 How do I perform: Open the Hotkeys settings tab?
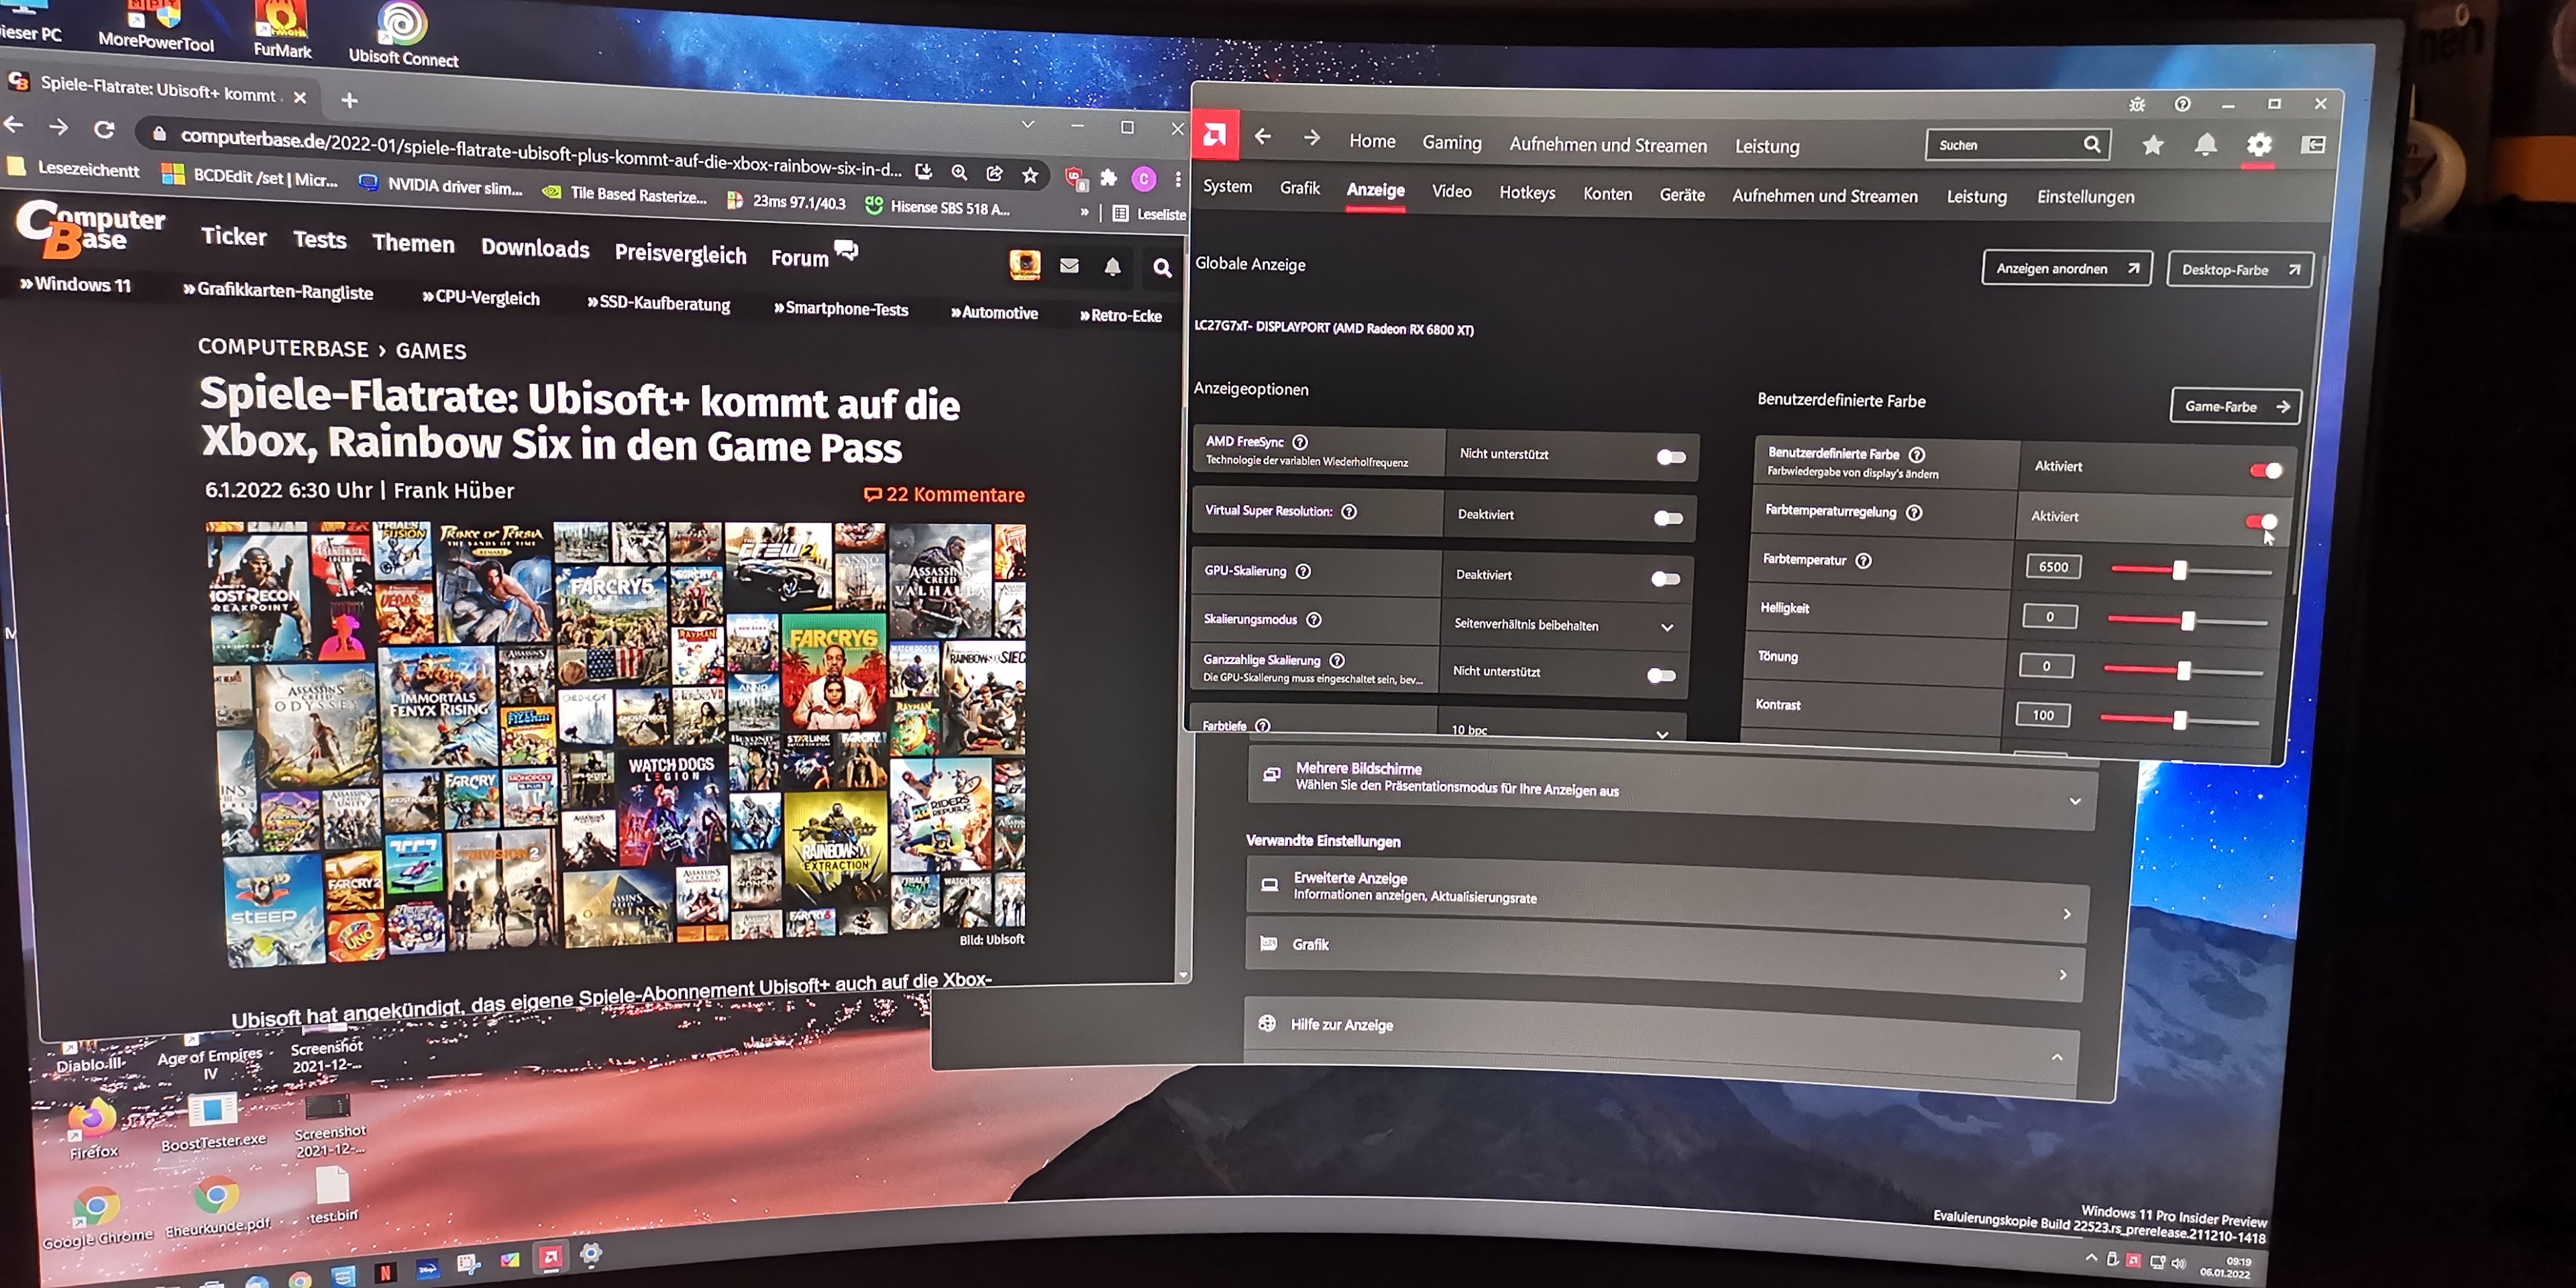pos(1527,192)
